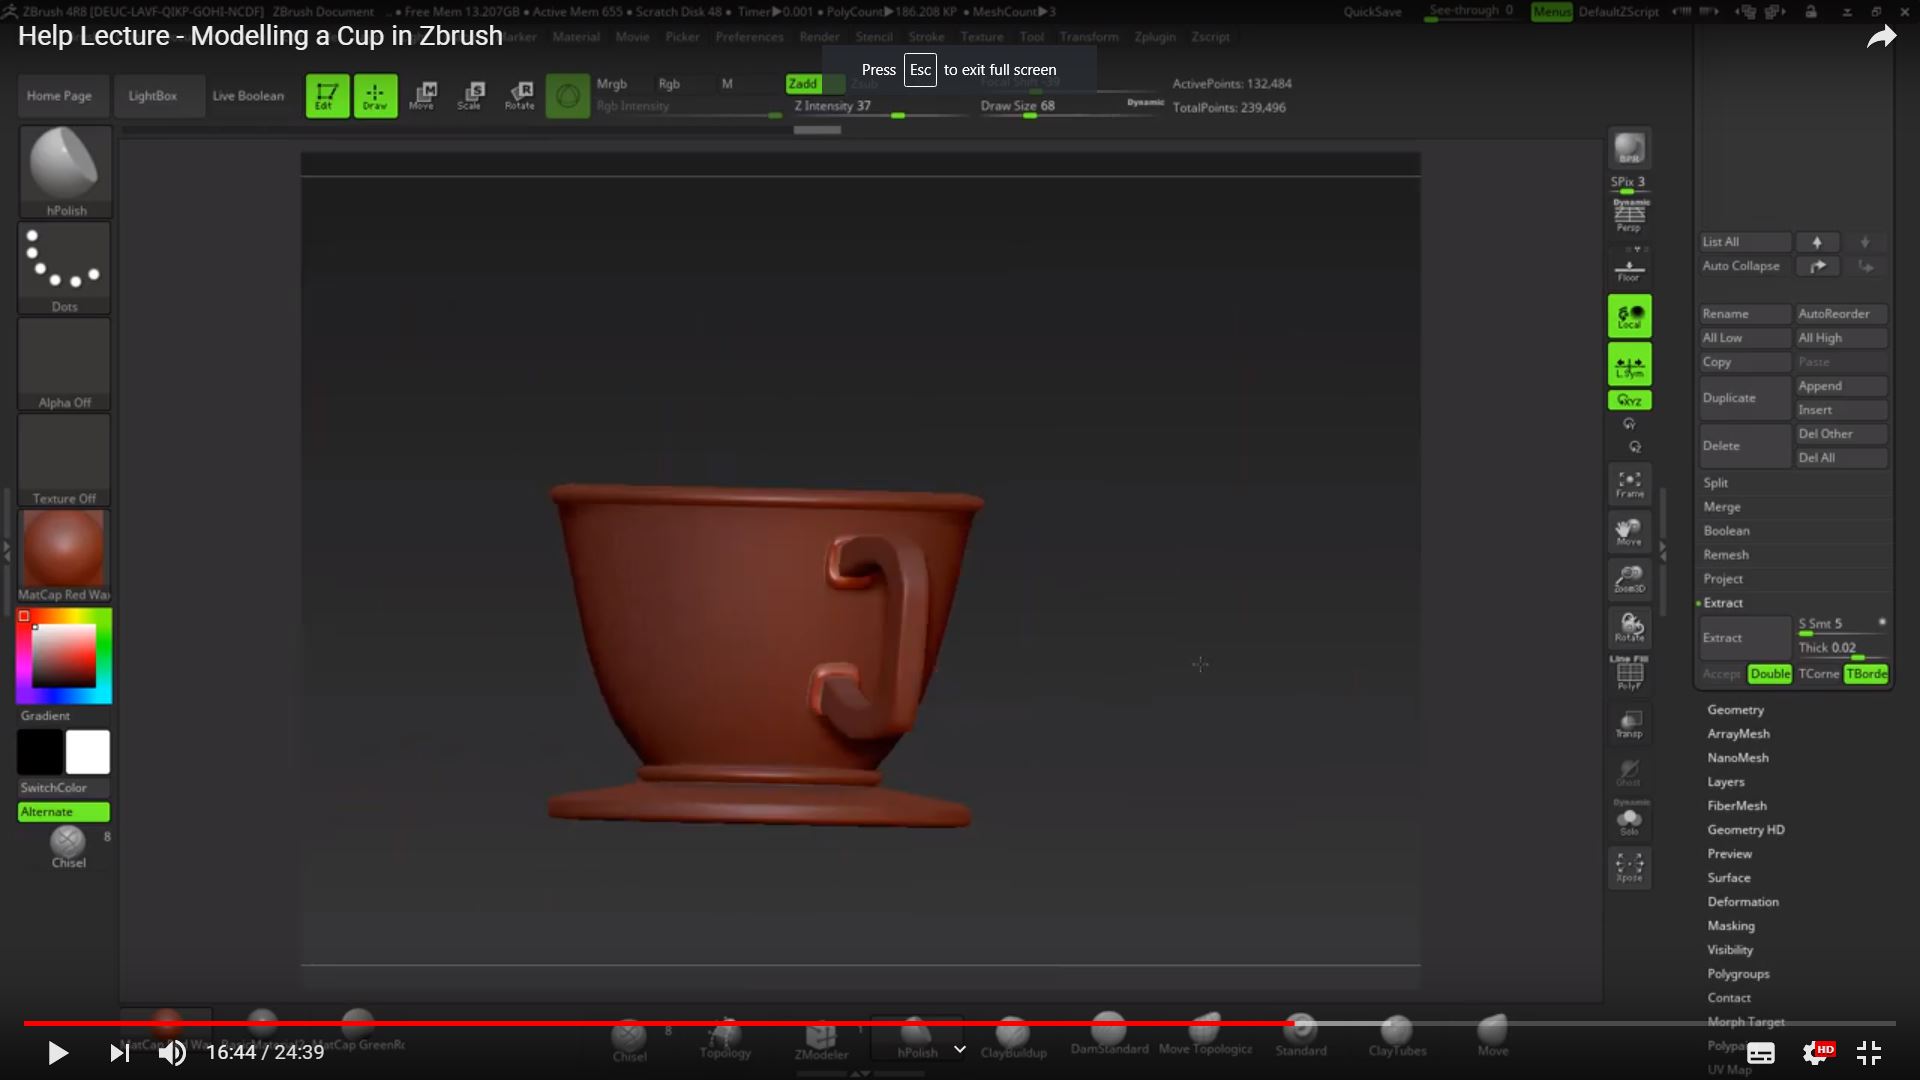Pick a color in the color picker square

pos(64,656)
